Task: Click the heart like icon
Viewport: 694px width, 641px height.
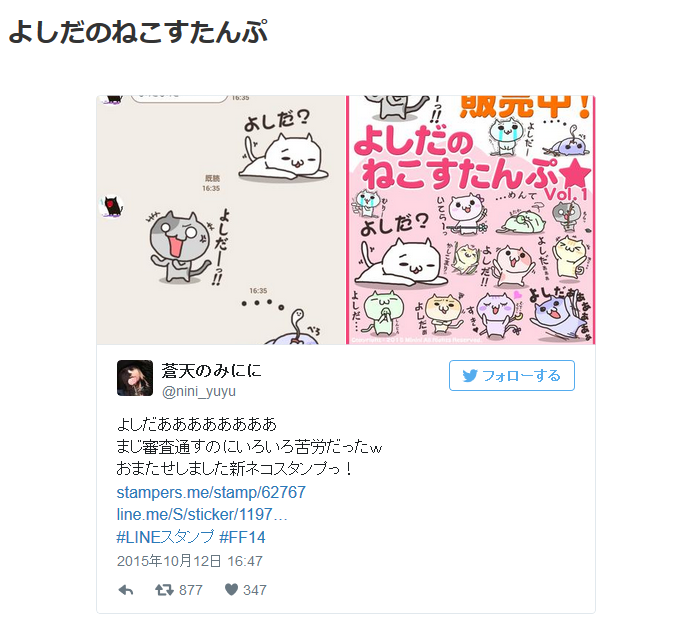Action: (231, 589)
